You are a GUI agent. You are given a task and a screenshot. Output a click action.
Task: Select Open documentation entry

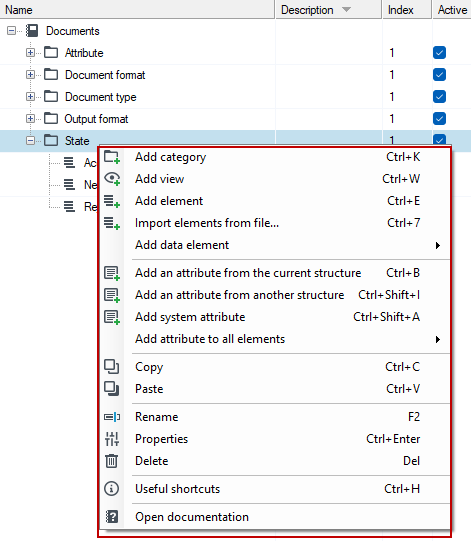point(275,517)
